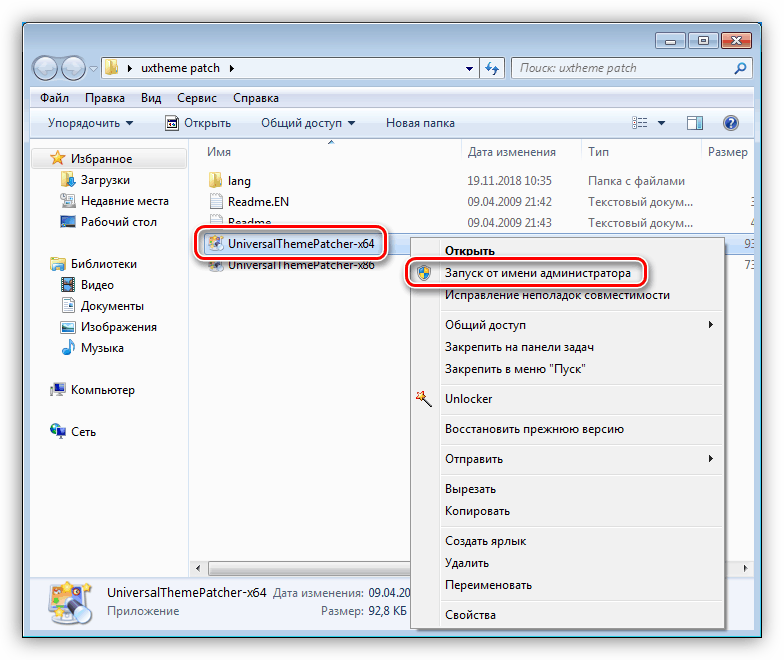This screenshot has width=784, height=660.
Task: Open the Сервис menu
Action: (196, 98)
